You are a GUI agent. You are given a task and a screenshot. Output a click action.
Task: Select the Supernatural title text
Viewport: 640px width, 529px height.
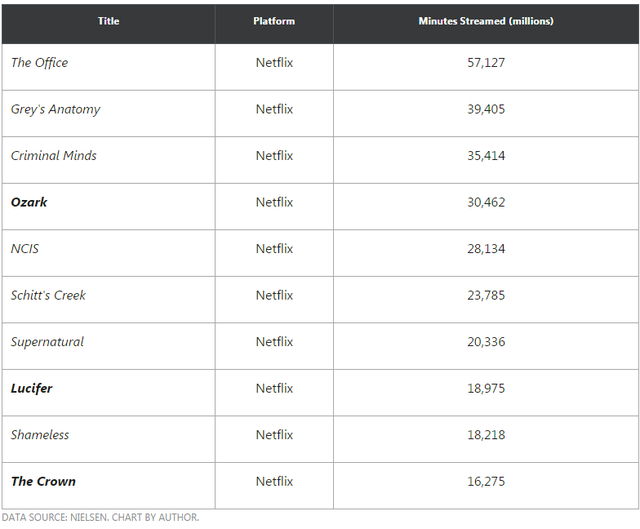[48, 342]
